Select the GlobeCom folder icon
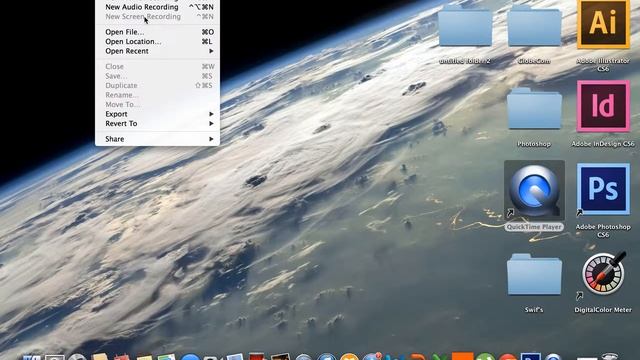This screenshot has width=640, height=360. [x=534, y=26]
